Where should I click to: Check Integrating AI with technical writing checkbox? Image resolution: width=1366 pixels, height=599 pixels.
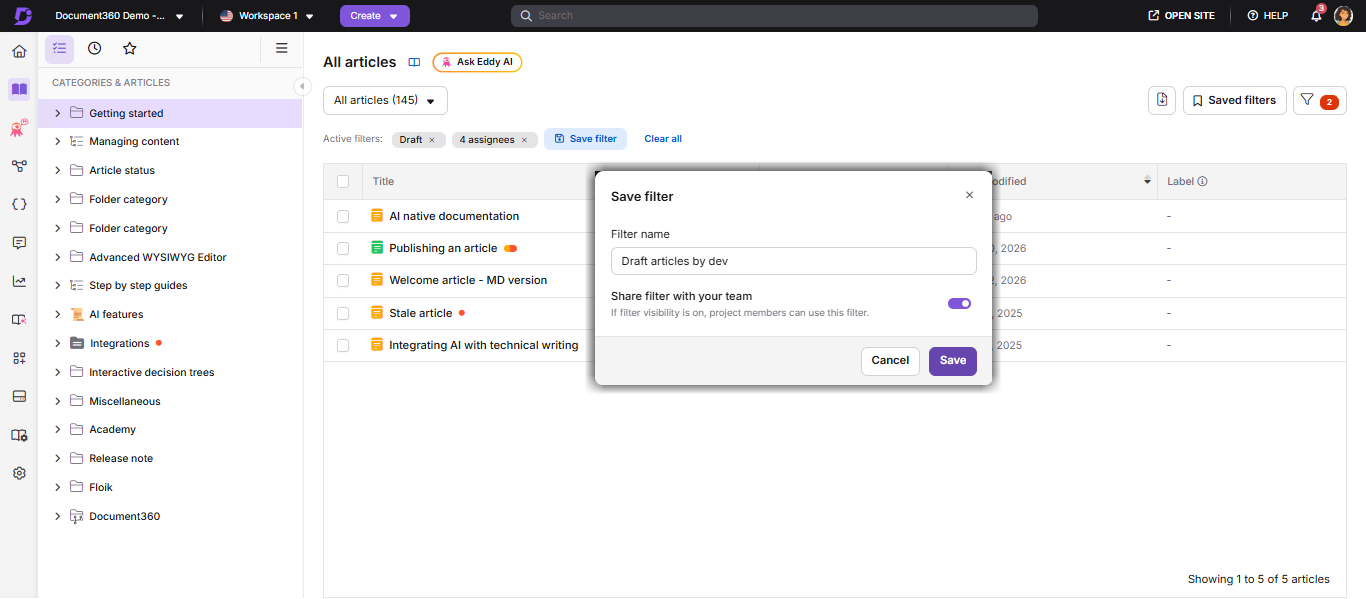343,345
